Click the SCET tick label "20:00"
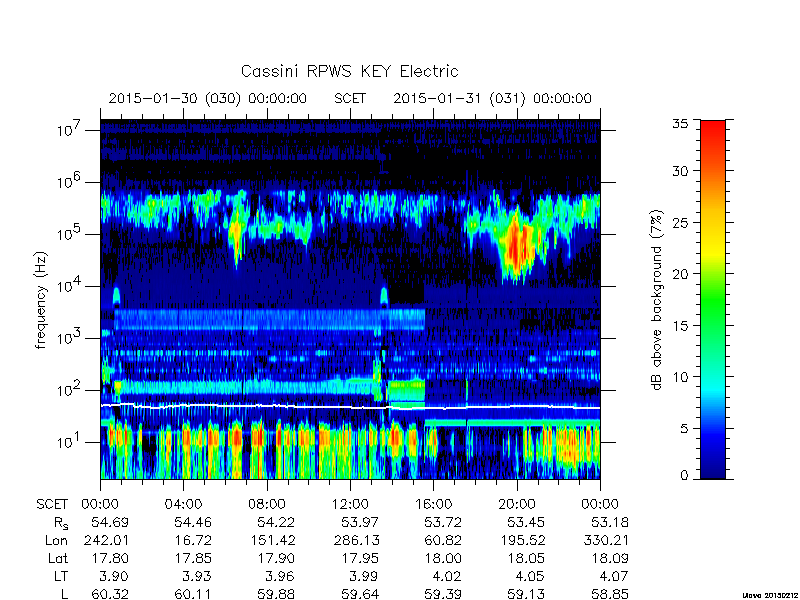The width and height of the screenshot is (800, 600). 516,504
